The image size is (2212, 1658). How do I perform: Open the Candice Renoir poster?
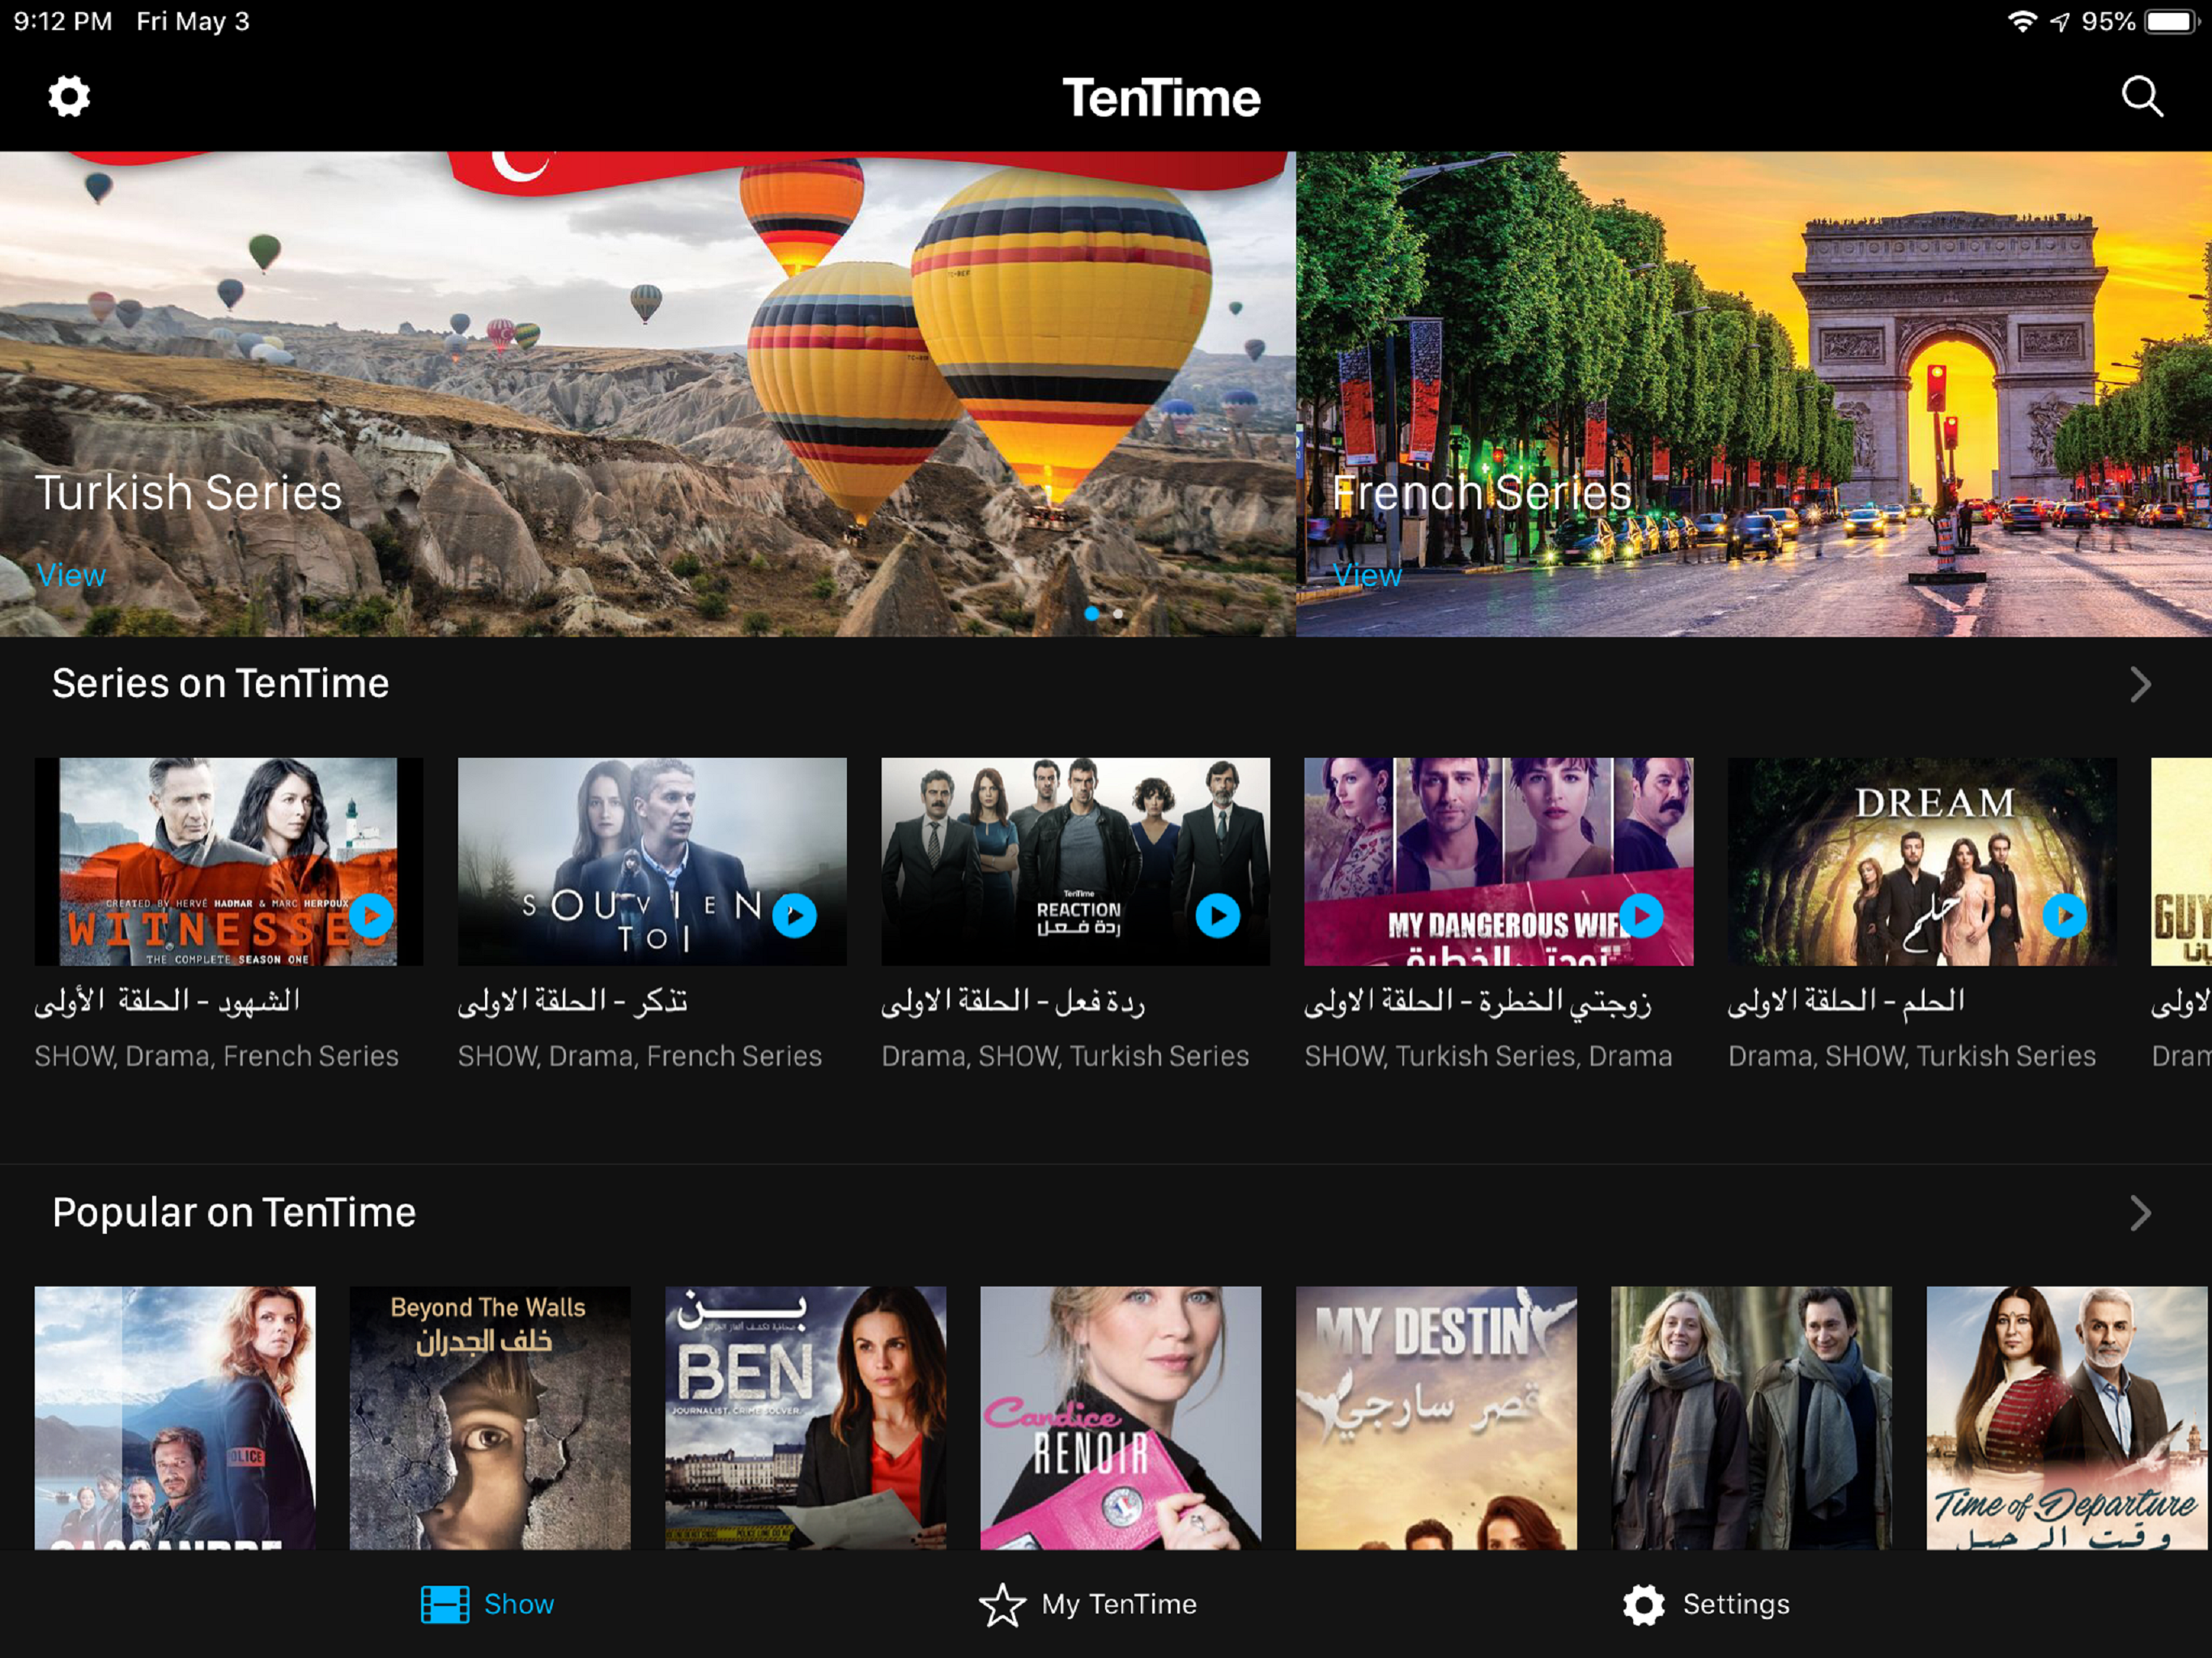pos(1120,1417)
